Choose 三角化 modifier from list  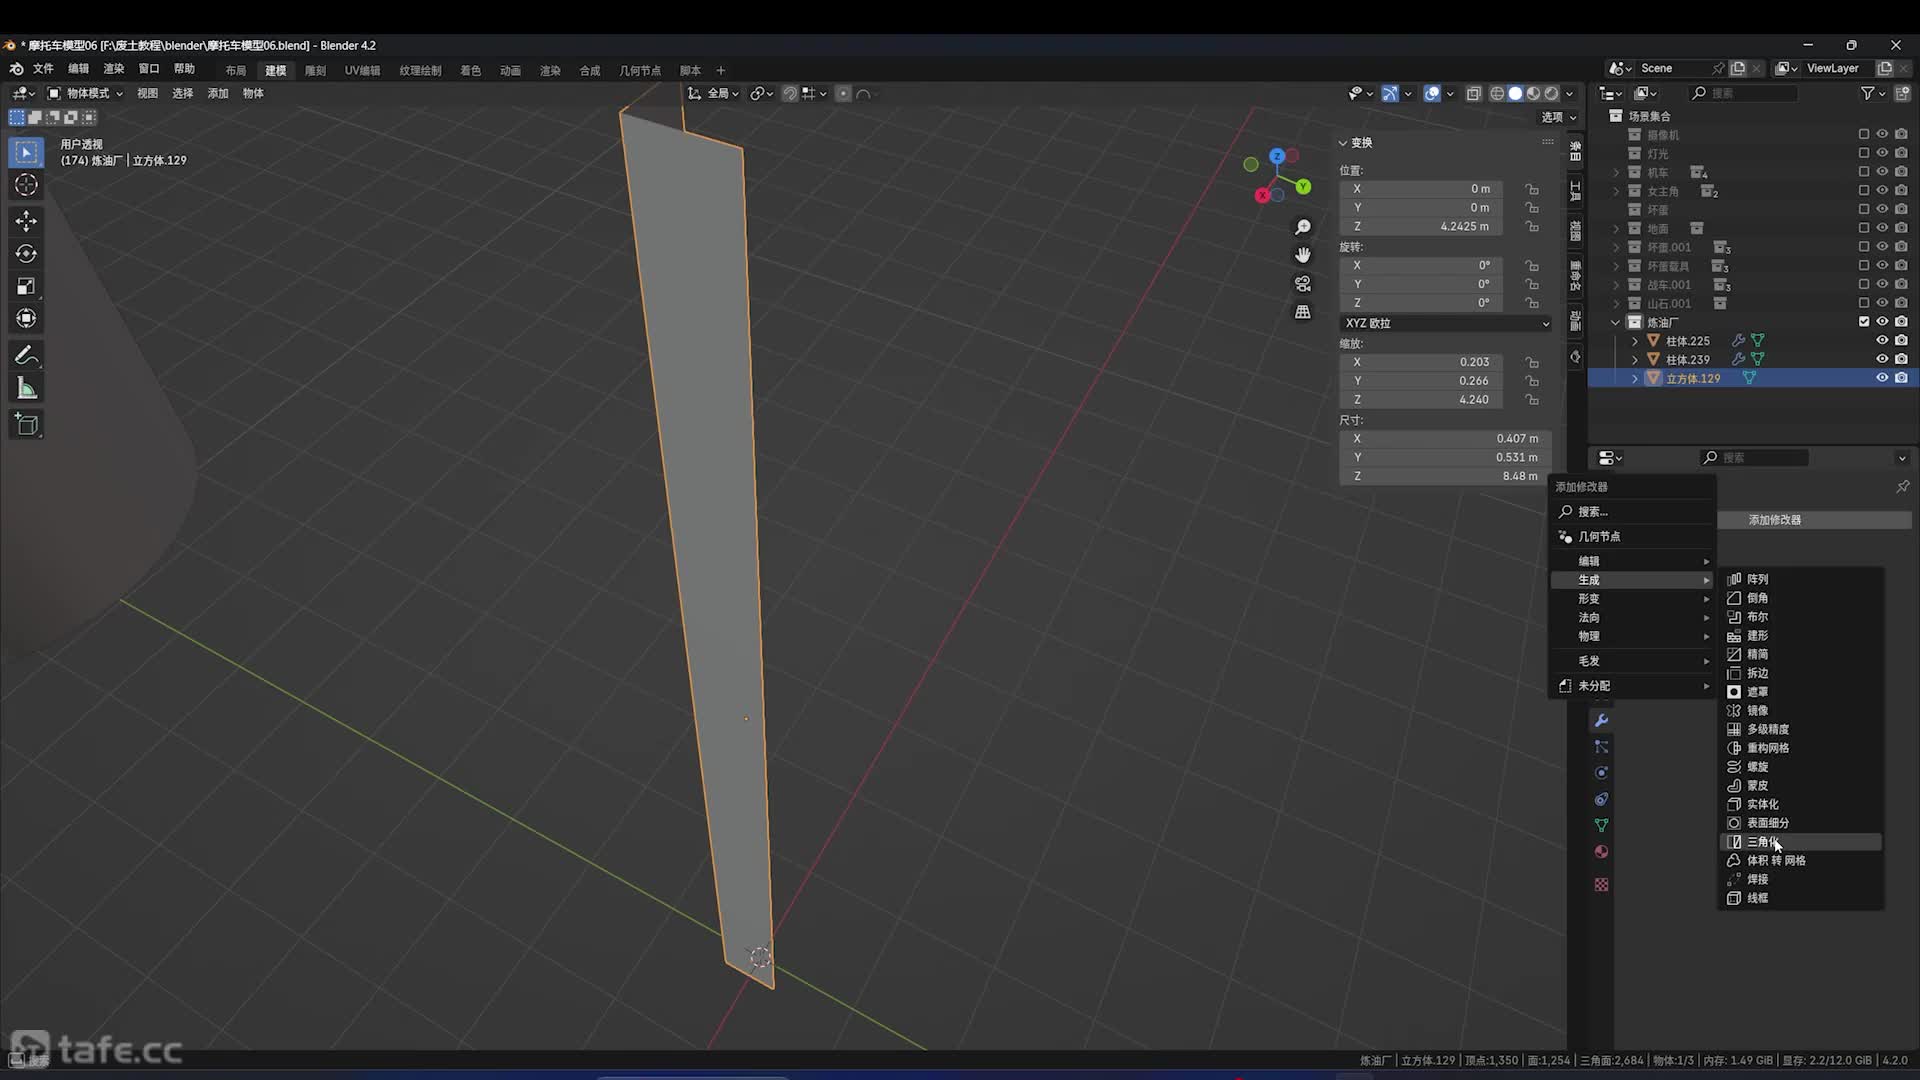pyautogui.click(x=1800, y=842)
